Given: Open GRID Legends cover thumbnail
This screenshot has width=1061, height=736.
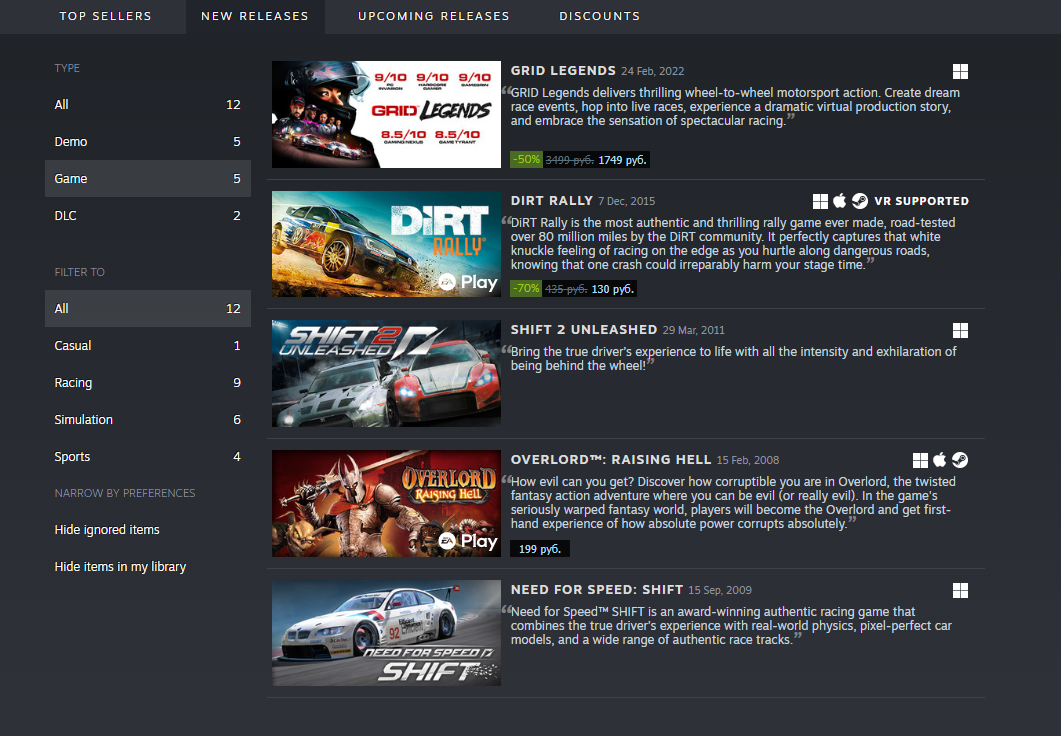Looking at the screenshot, I should pos(386,114).
